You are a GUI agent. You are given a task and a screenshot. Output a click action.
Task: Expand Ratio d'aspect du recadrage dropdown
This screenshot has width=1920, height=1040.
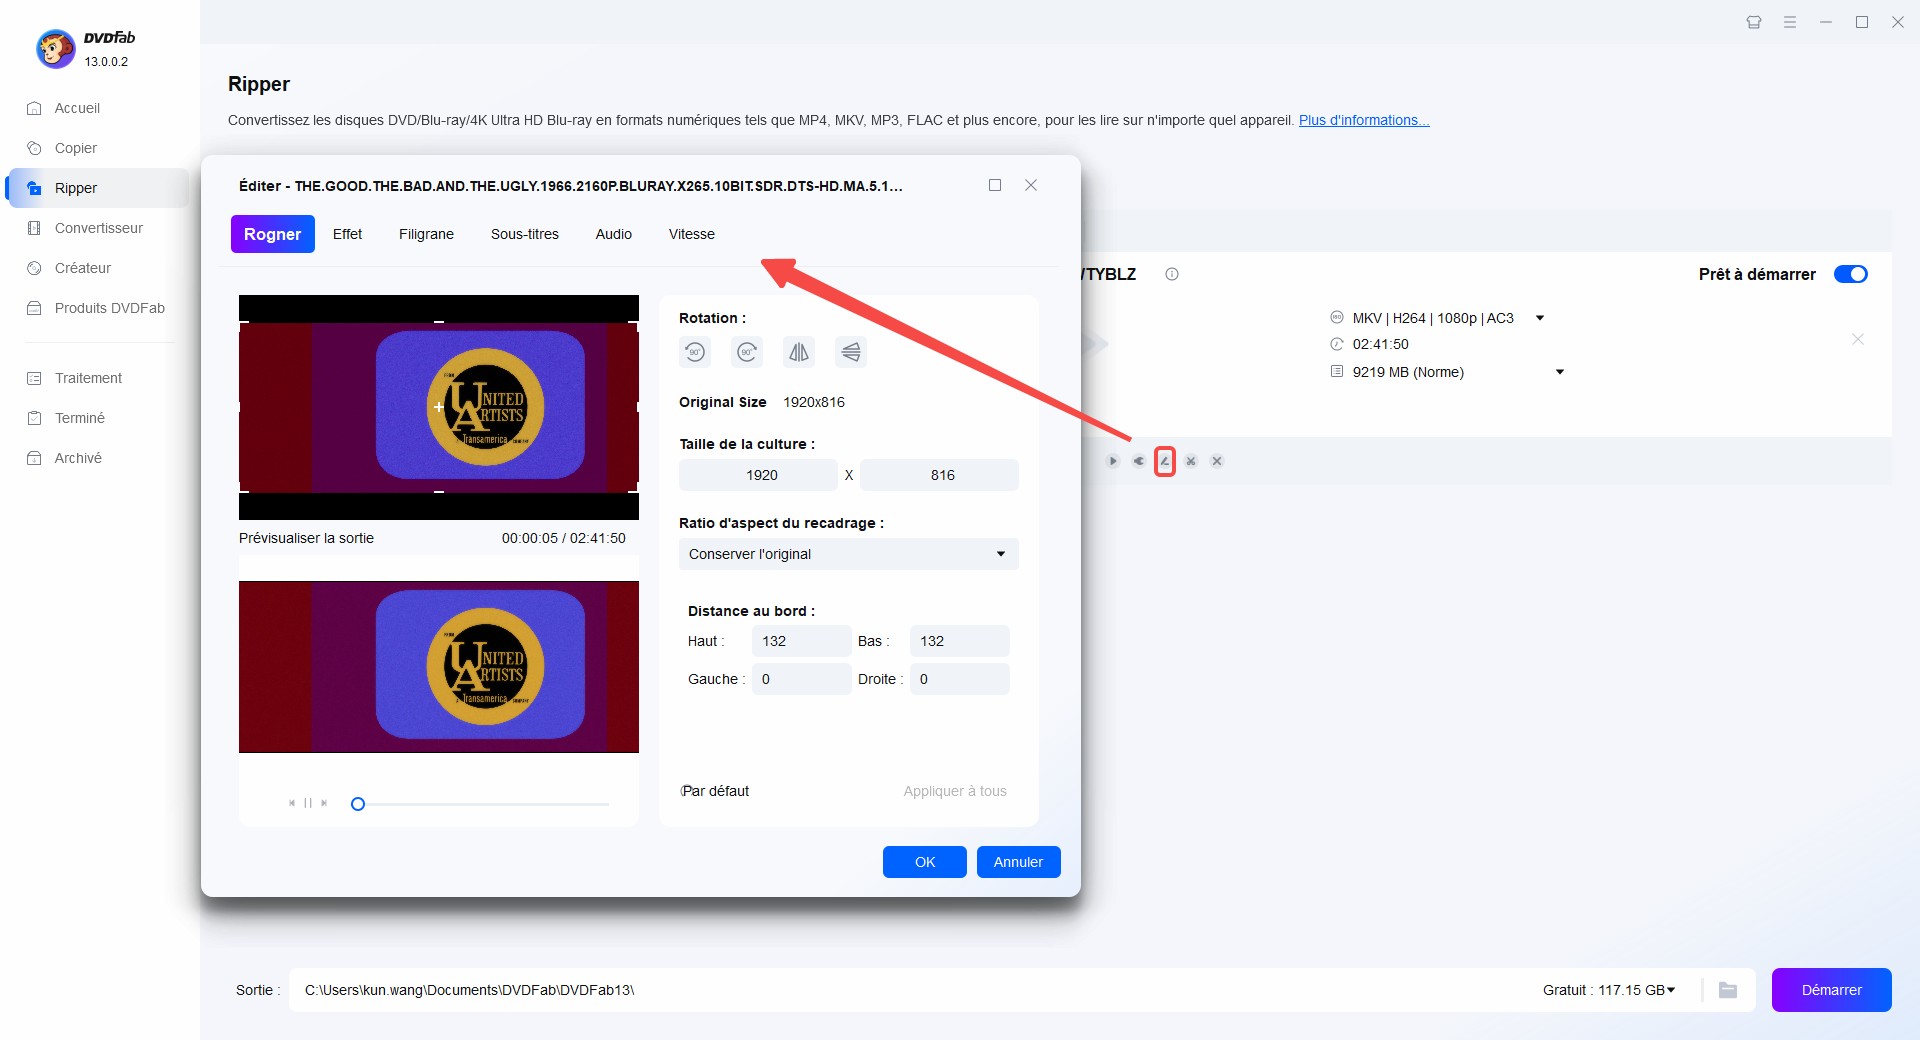(x=849, y=554)
